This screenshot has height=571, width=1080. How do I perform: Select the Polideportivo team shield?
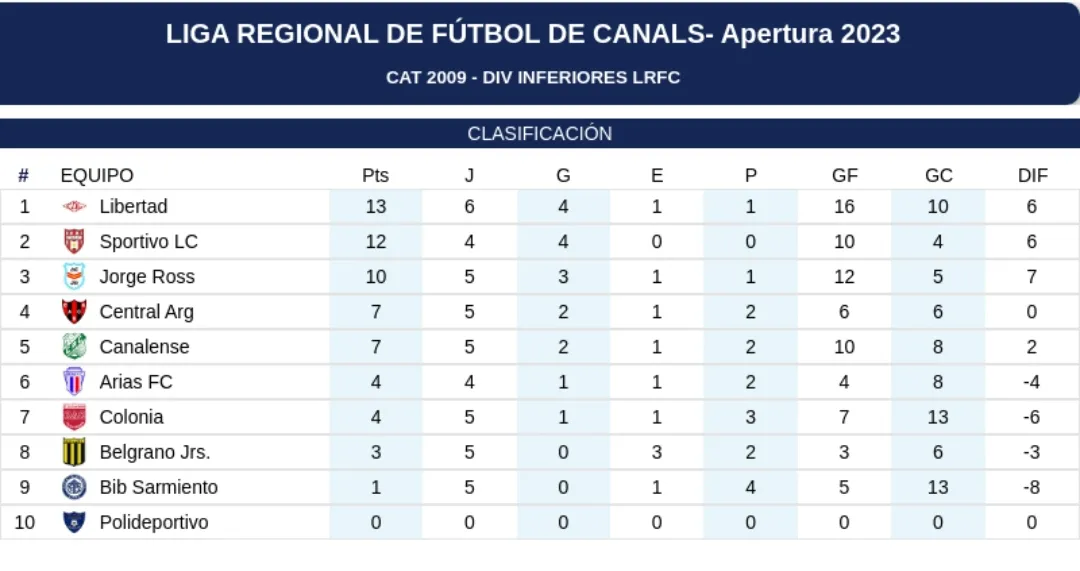75,522
